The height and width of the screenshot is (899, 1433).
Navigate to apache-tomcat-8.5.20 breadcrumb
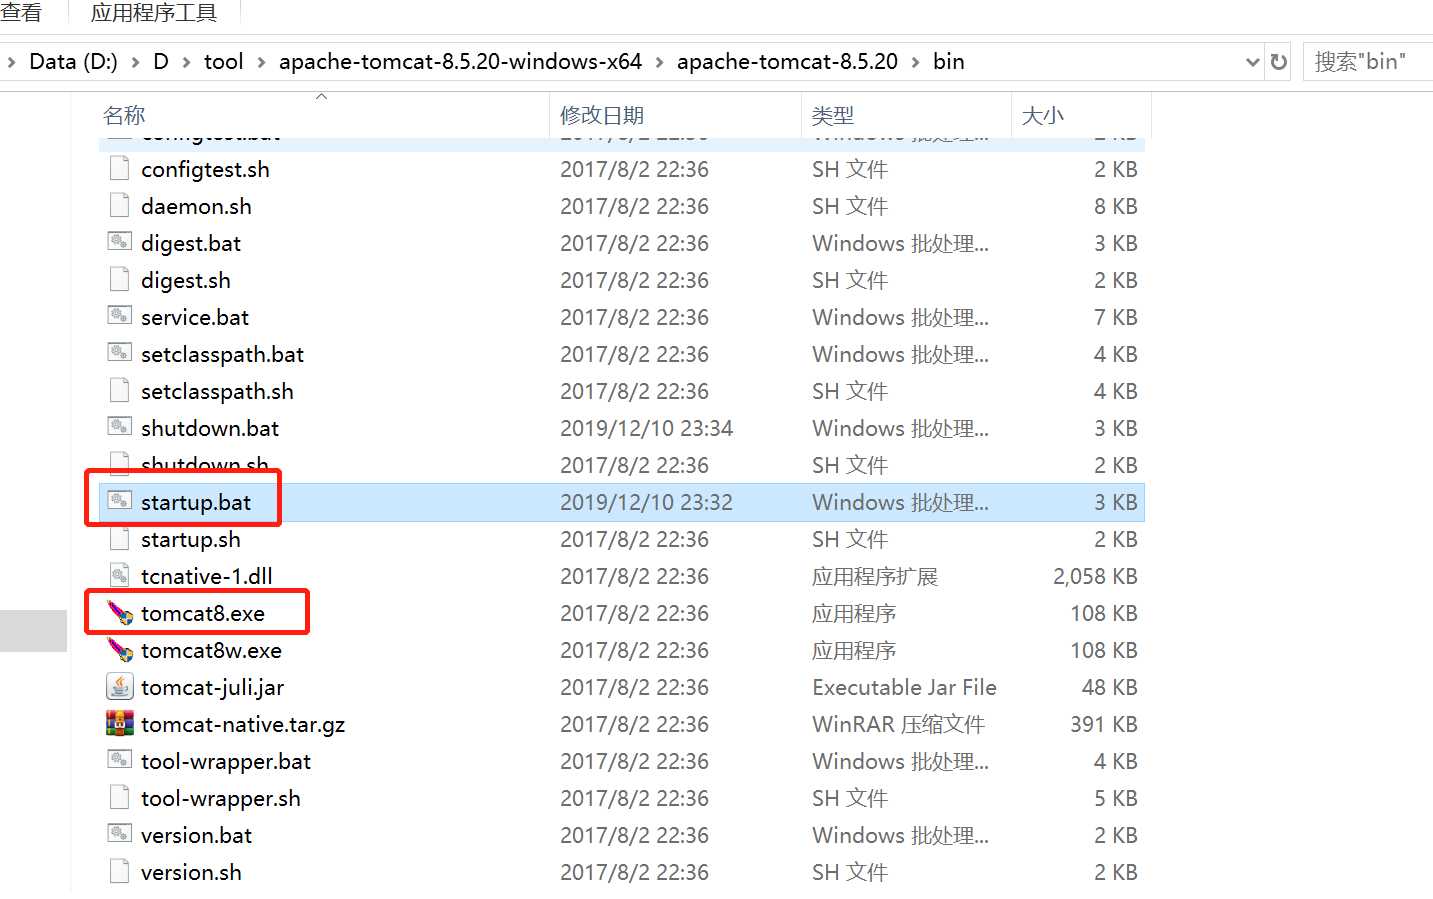tap(787, 62)
